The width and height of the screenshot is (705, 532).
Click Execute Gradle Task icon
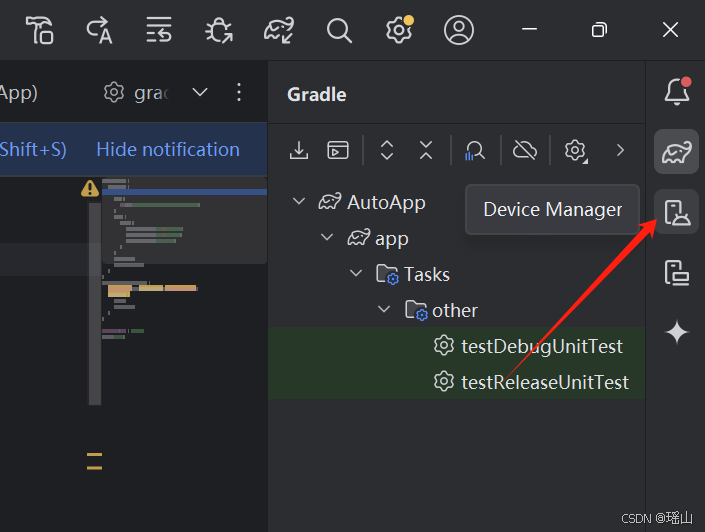(338, 150)
